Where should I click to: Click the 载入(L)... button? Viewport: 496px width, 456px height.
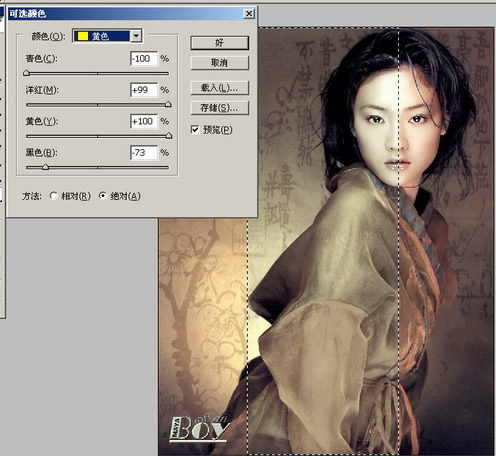tap(219, 88)
